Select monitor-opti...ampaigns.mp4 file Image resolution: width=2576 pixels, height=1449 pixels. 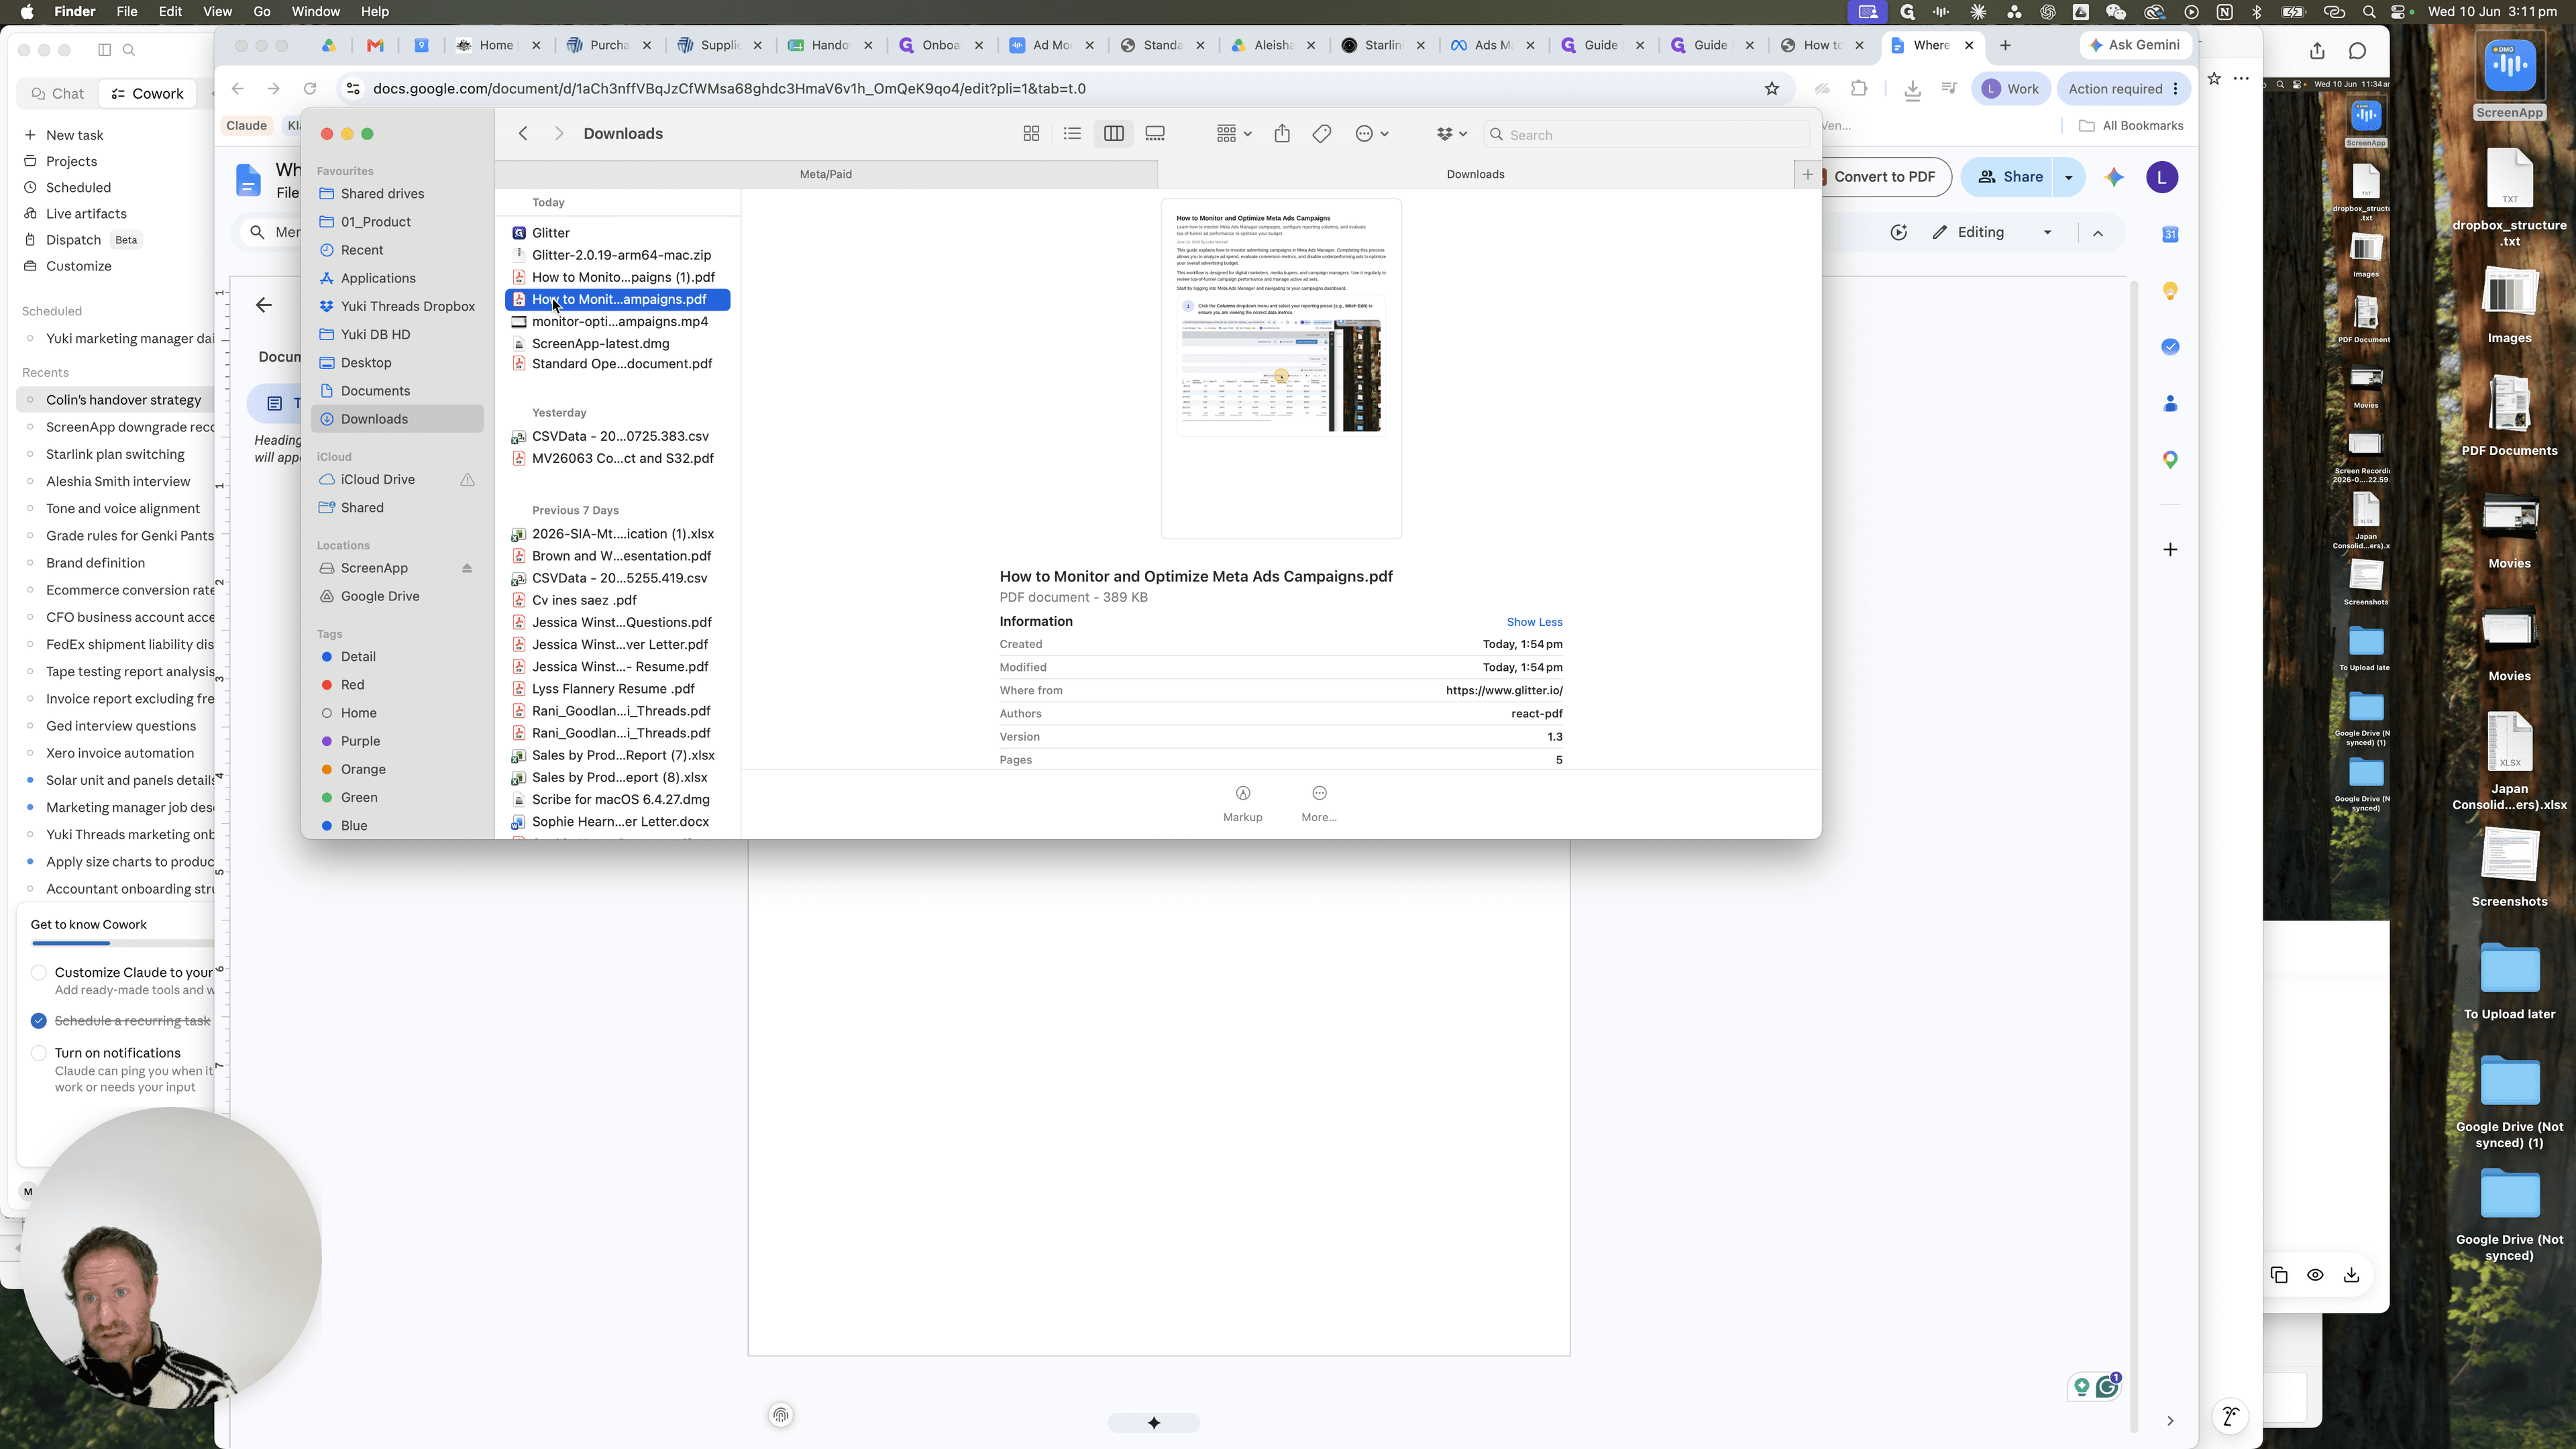pos(619,321)
